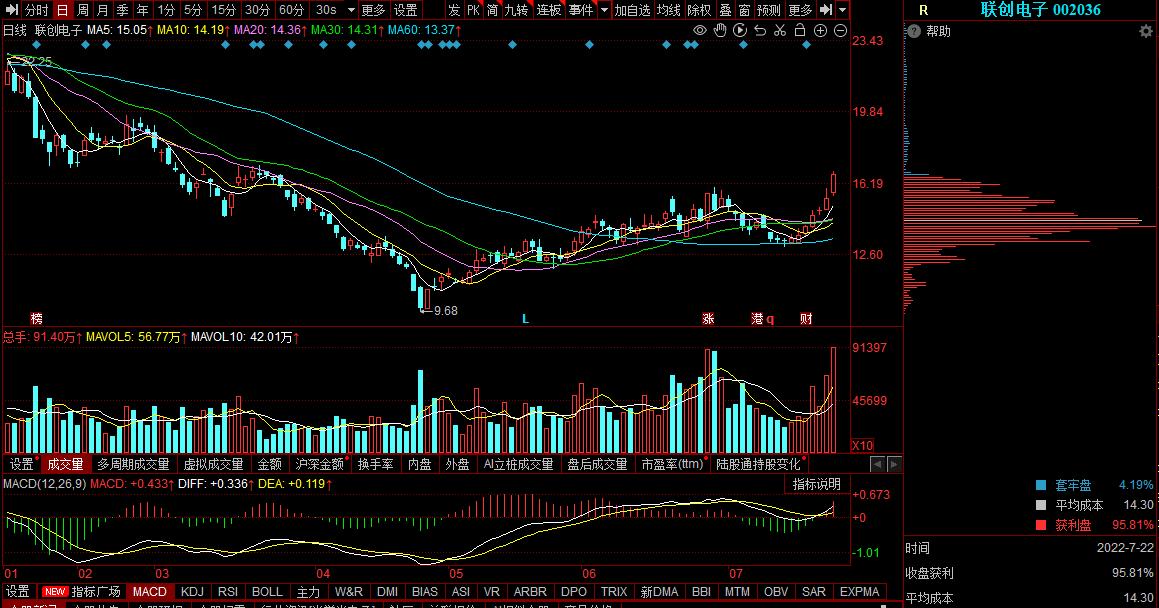1159x608 pixels.
Task: Select the 日 daily period tab
Action: (x=63, y=10)
